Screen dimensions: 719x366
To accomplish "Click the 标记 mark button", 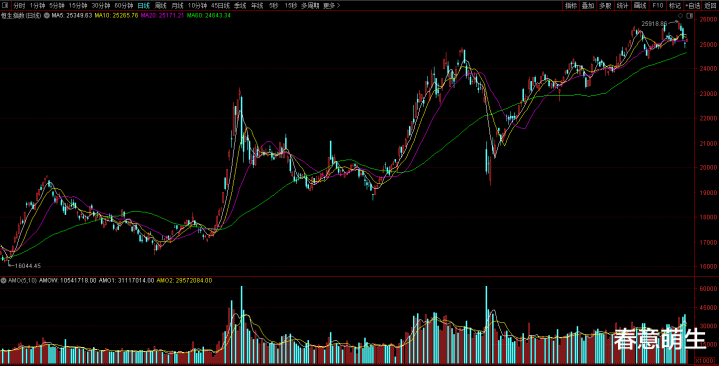I will 675,6.
